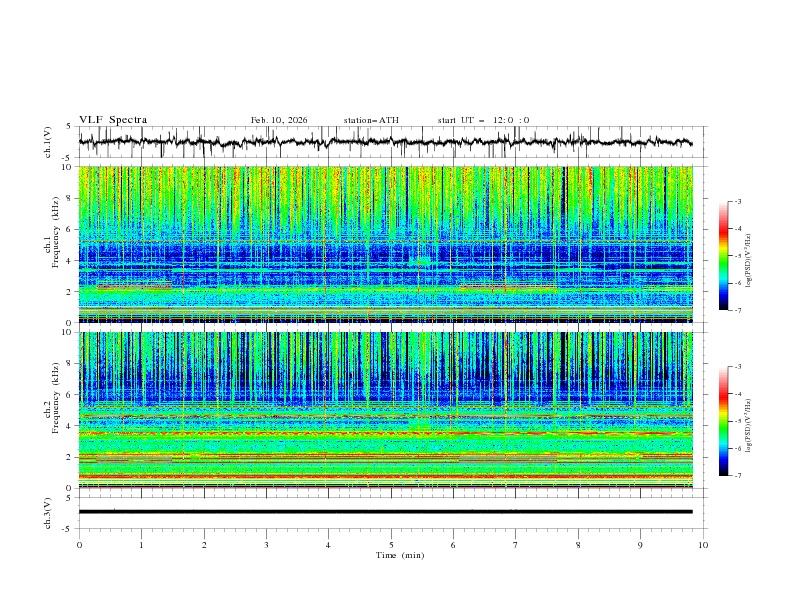Select the log(PSD) label beside ch.1 color bar
792x612 pixels.
coord(749,261)
